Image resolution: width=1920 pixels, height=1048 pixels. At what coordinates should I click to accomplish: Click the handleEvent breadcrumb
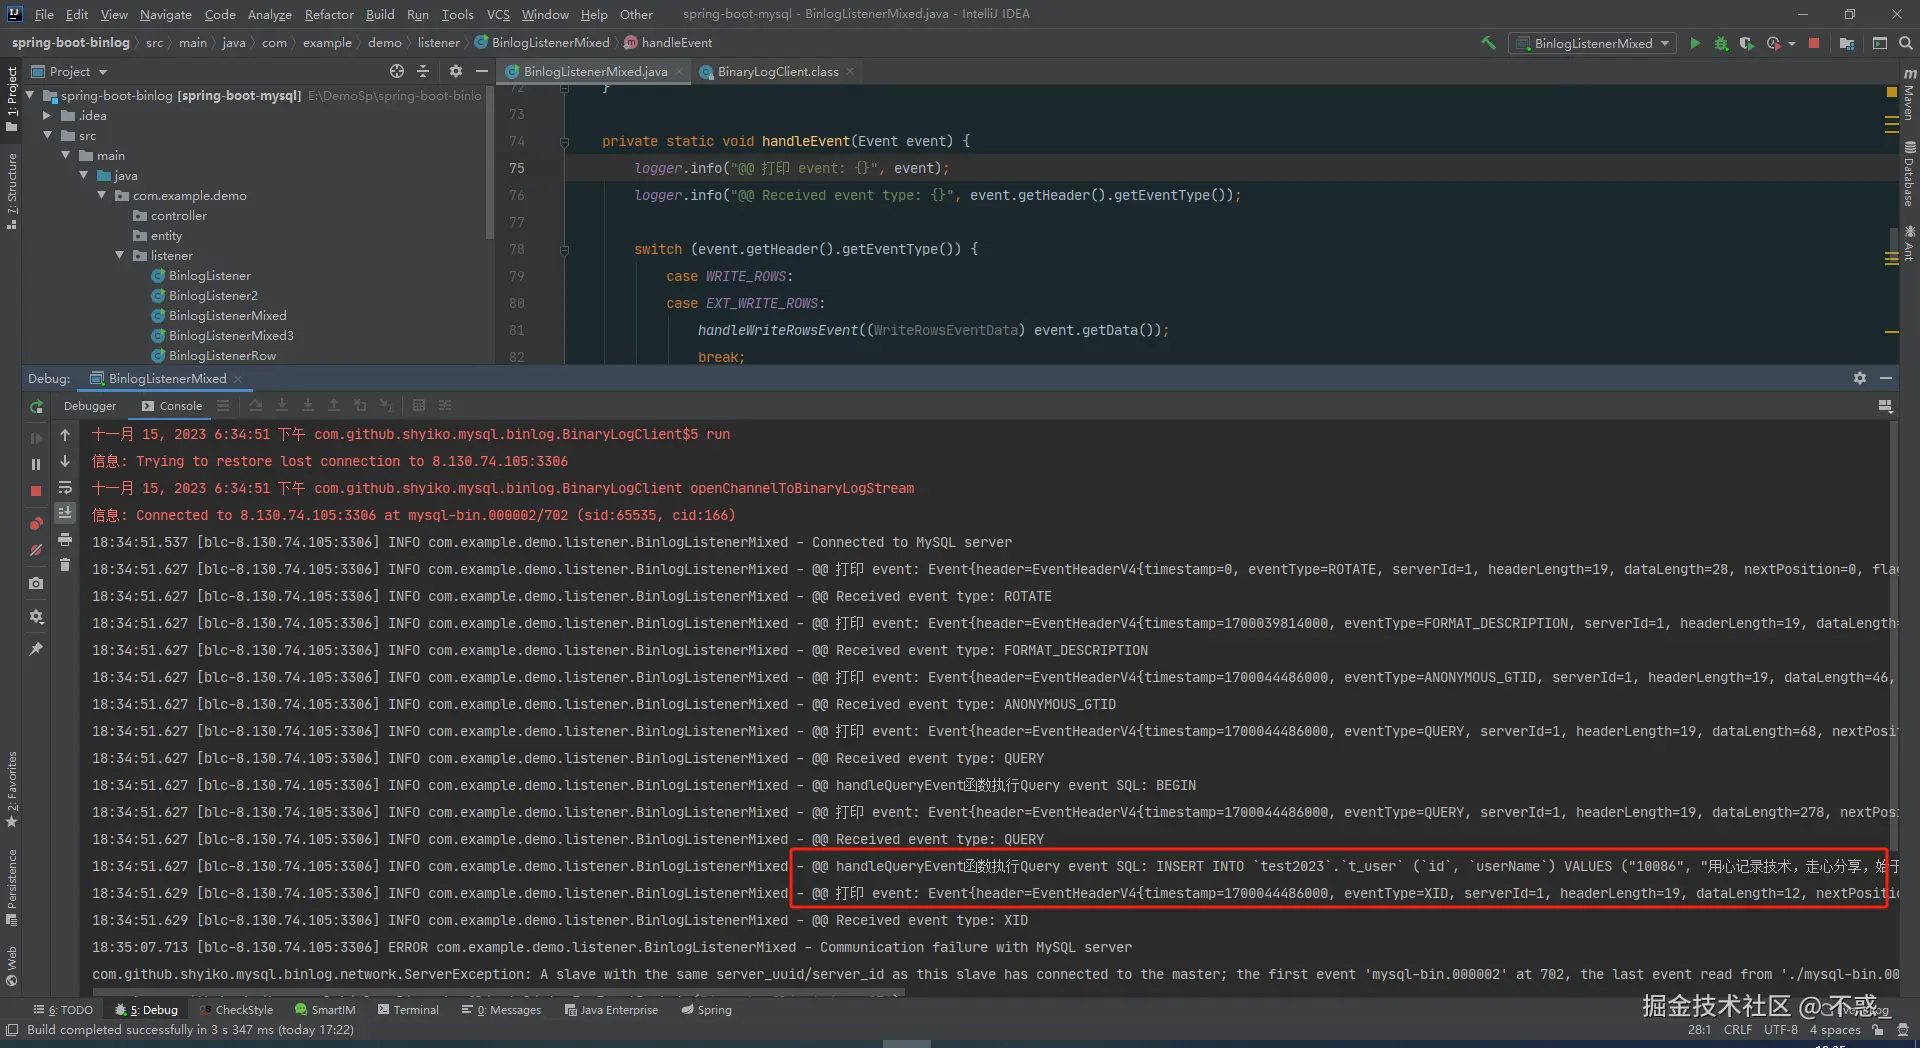[x=668, y=43]
